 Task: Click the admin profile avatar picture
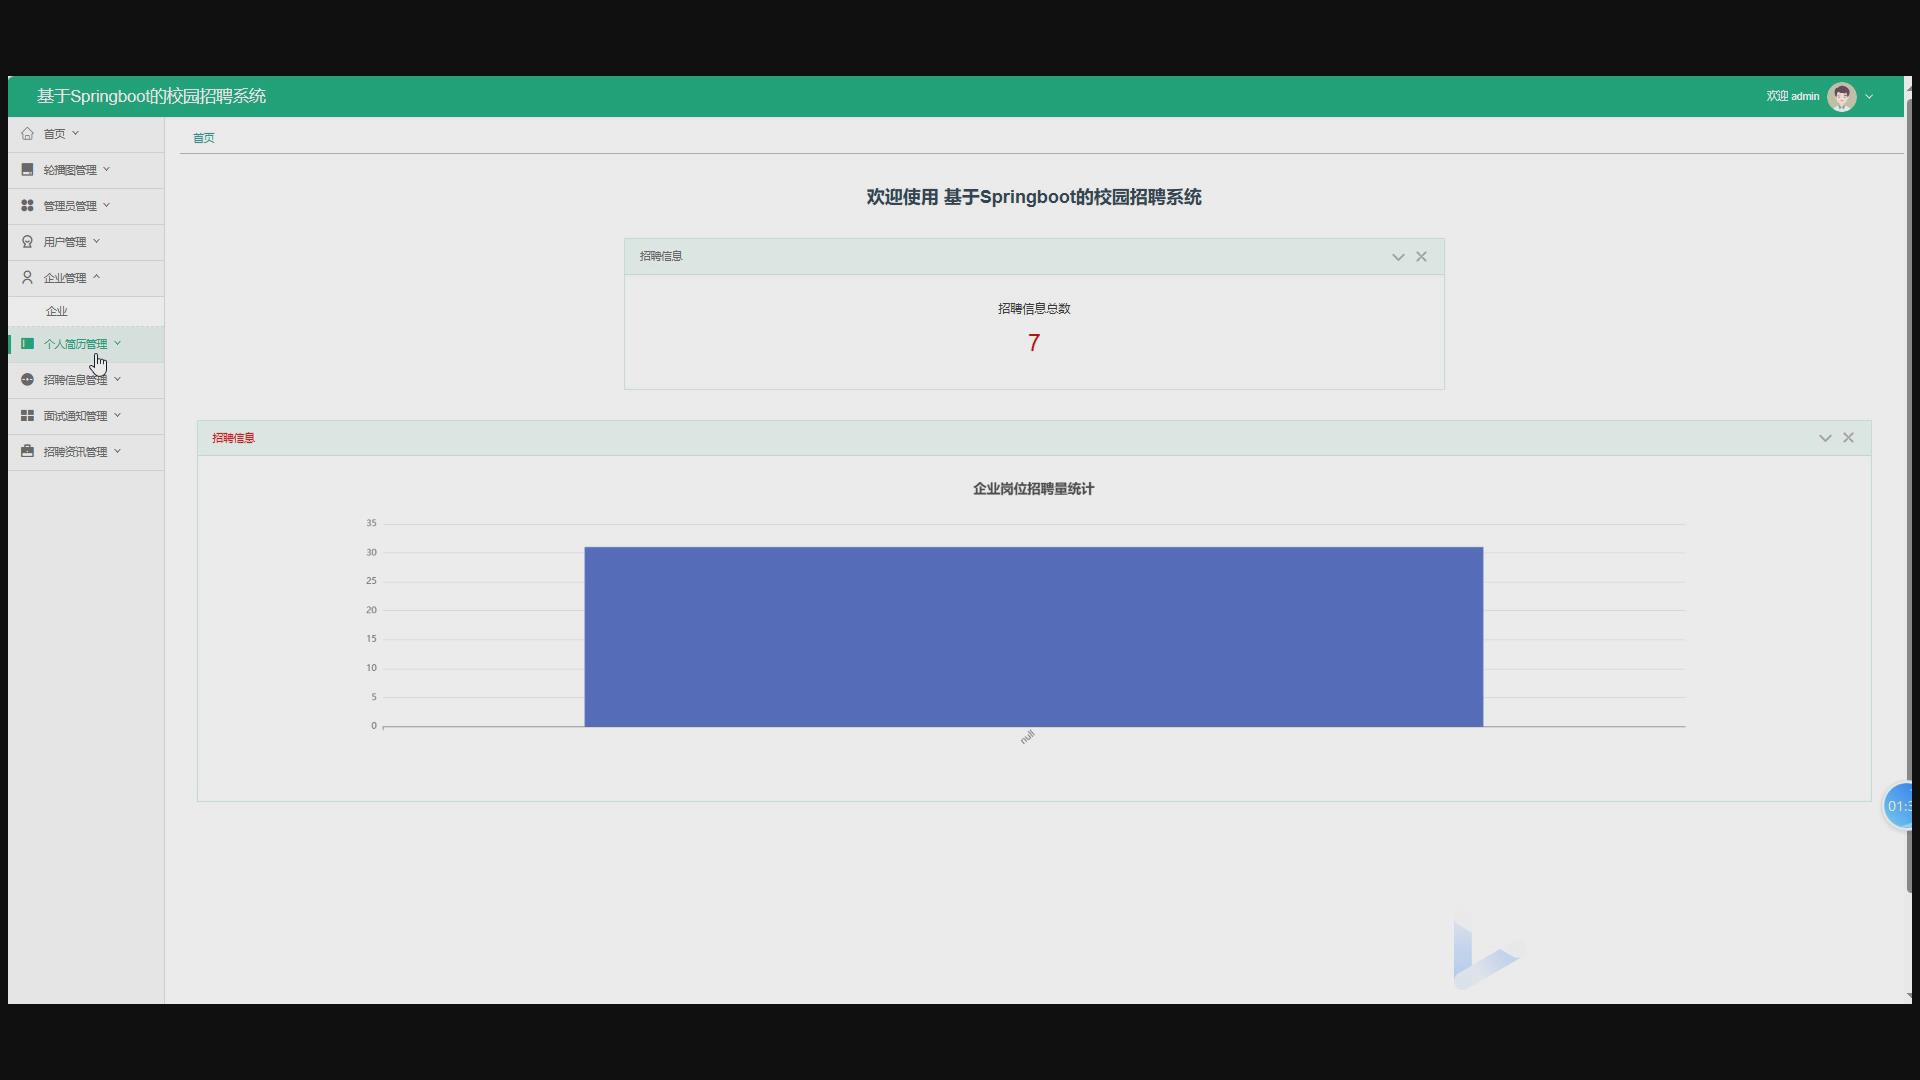point(1840,96)
